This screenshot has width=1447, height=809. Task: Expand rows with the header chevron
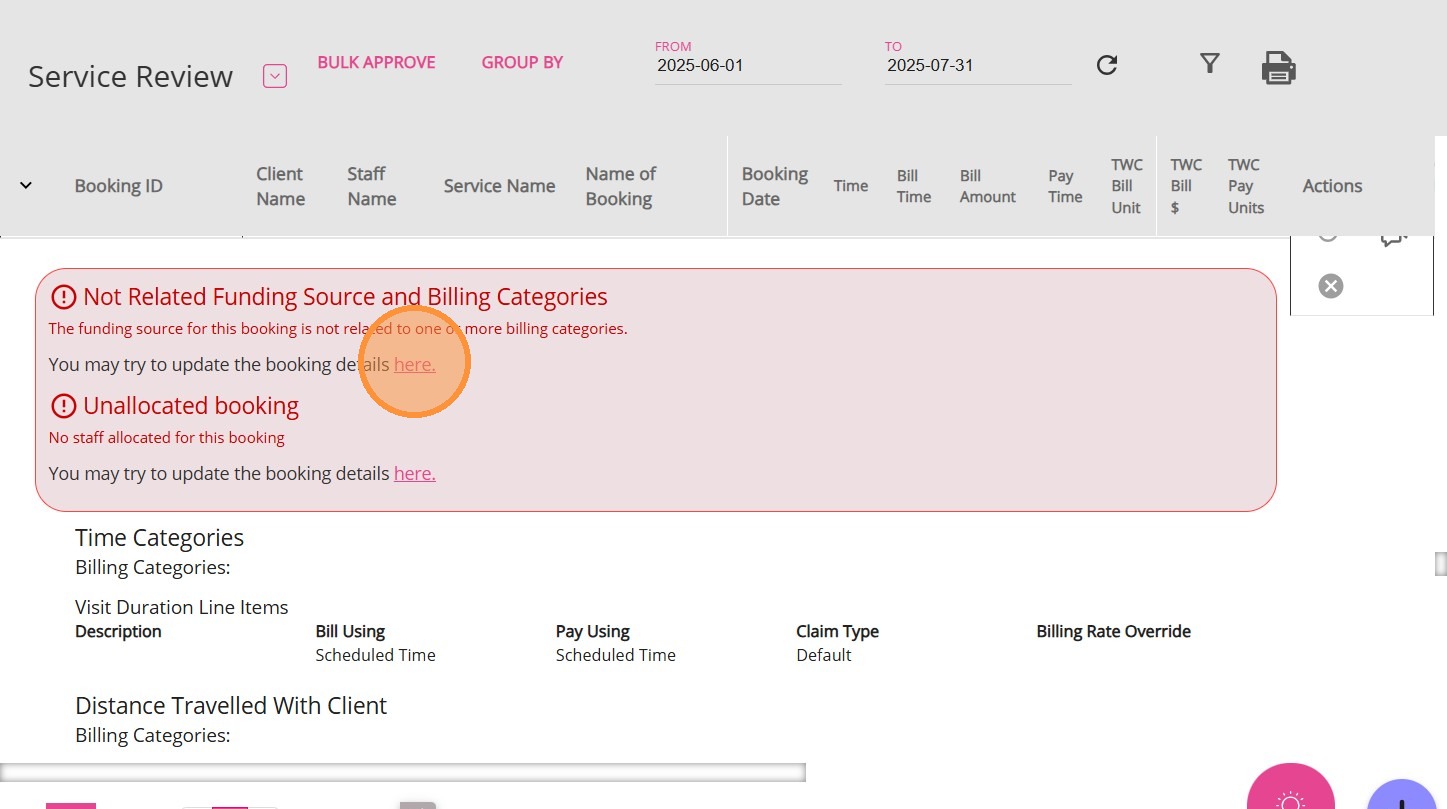pos(26,185)
